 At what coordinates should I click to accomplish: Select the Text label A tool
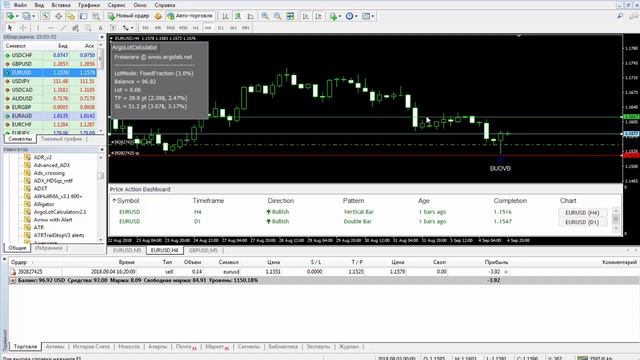pyautogui.click(x=100, y=28)
